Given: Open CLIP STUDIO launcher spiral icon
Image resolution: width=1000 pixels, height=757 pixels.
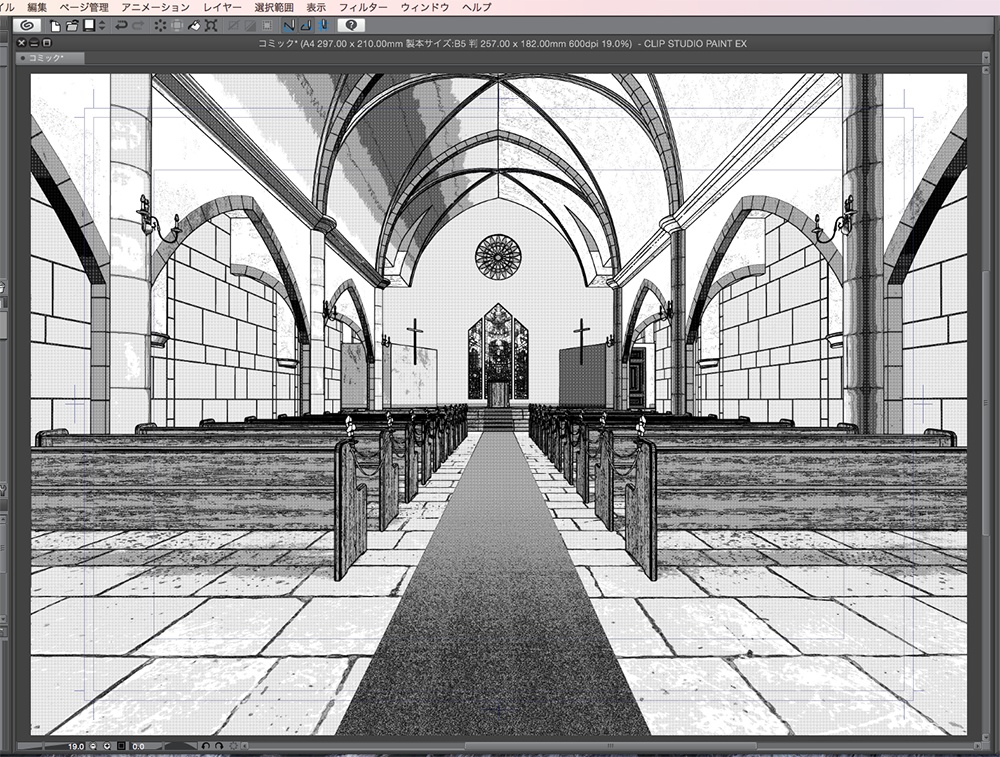Looking at the screenshot, I should point(26,26).
